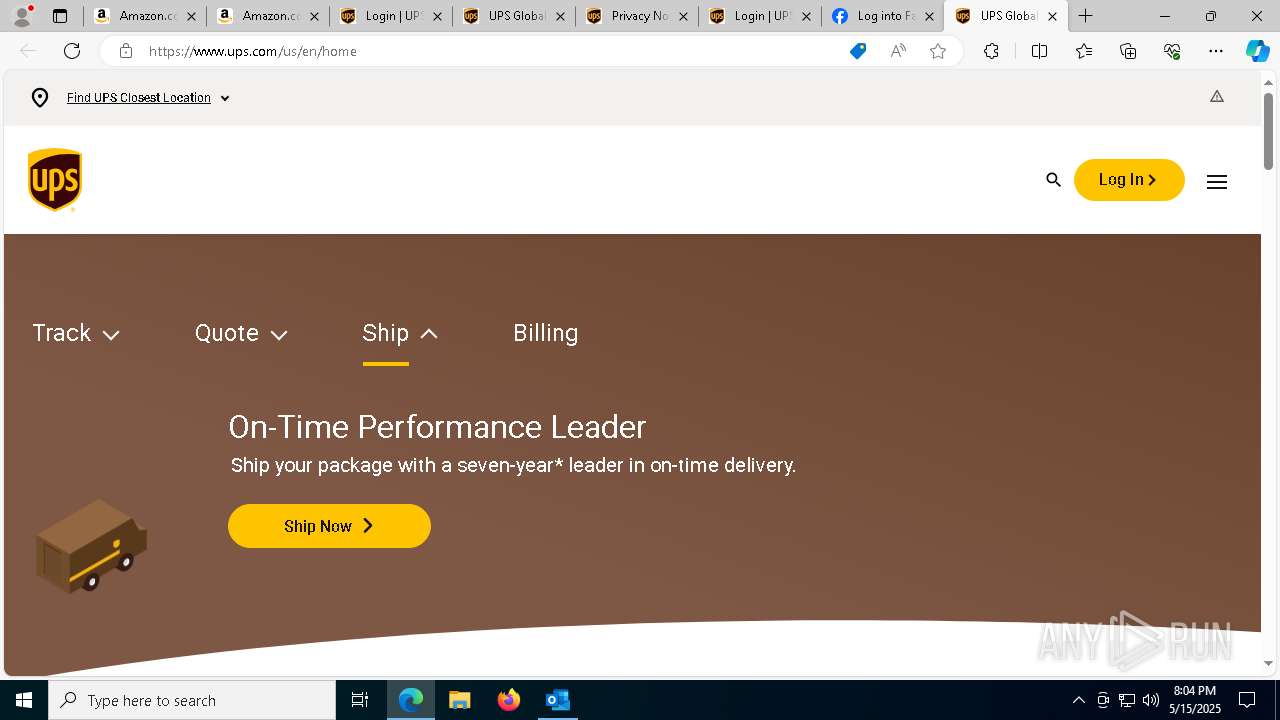
Task: Expand Find UPS Closest Location dropdown
Action: point(148,98)
